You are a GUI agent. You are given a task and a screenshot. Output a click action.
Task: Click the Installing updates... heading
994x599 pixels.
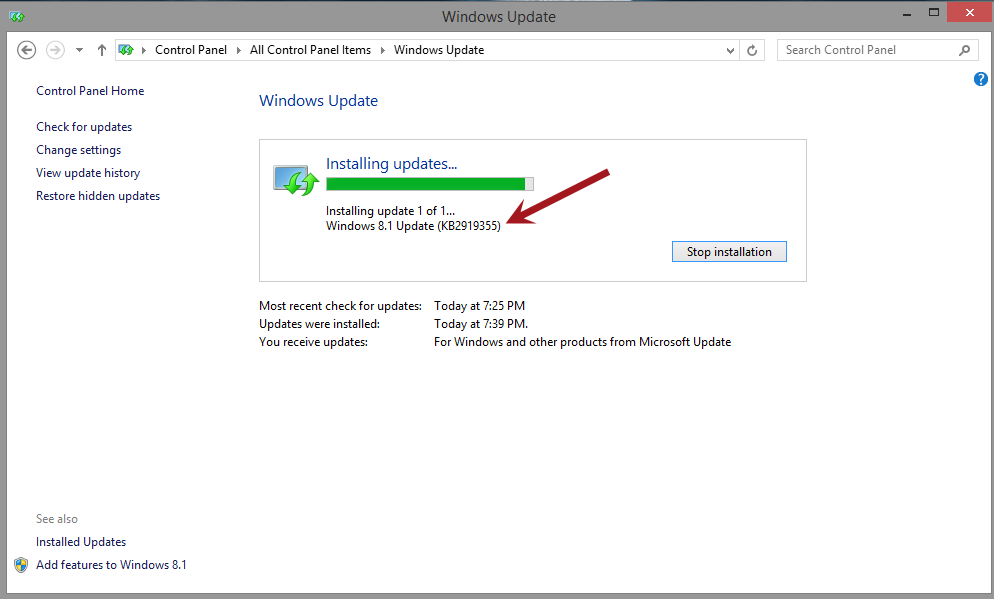tap(391, 164)
